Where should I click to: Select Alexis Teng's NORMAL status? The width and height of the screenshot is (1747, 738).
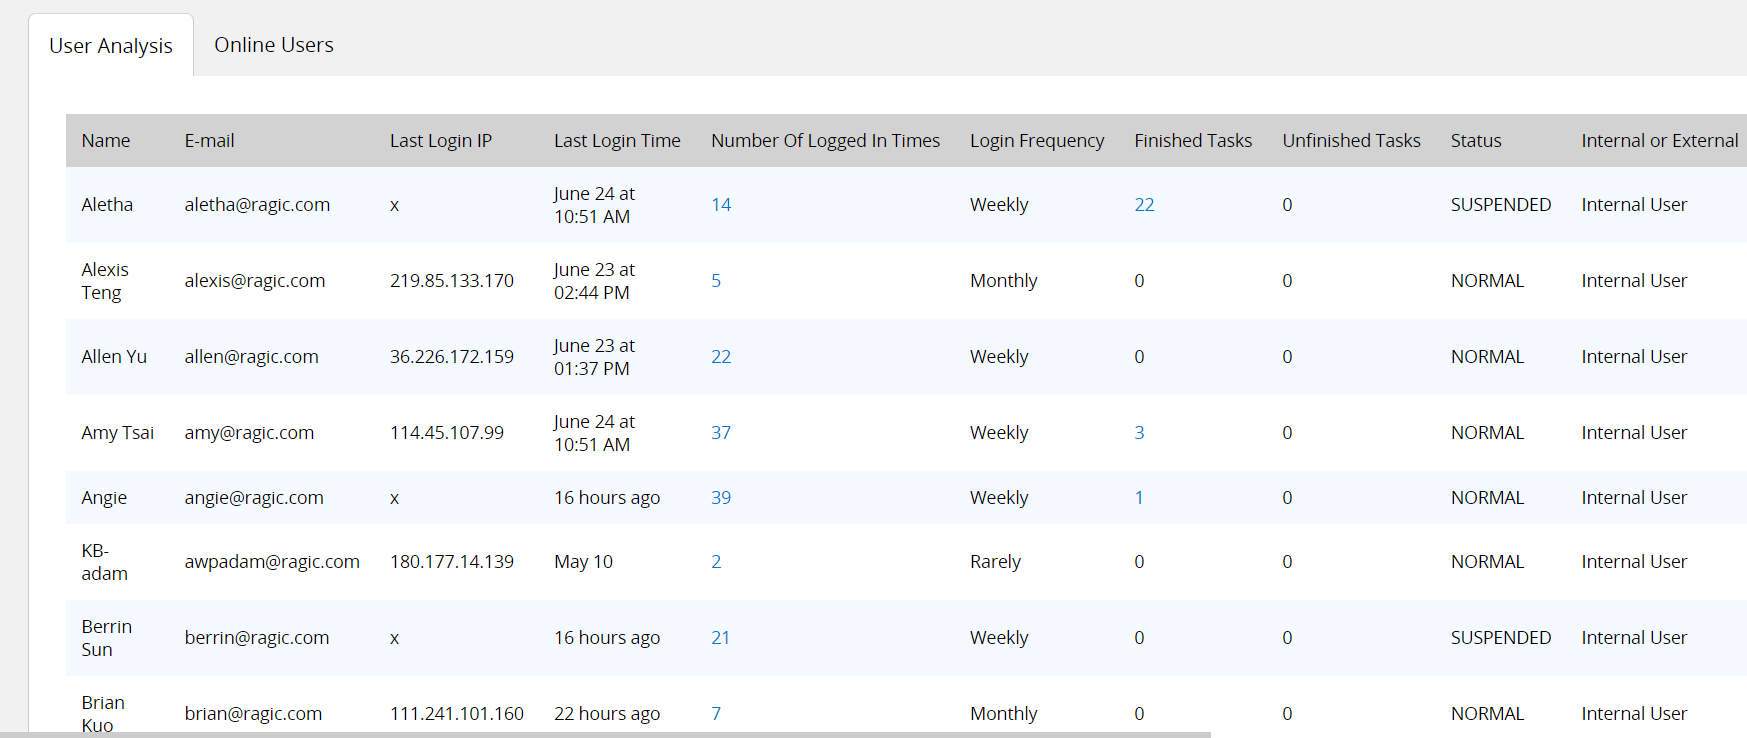[1487, 281]
